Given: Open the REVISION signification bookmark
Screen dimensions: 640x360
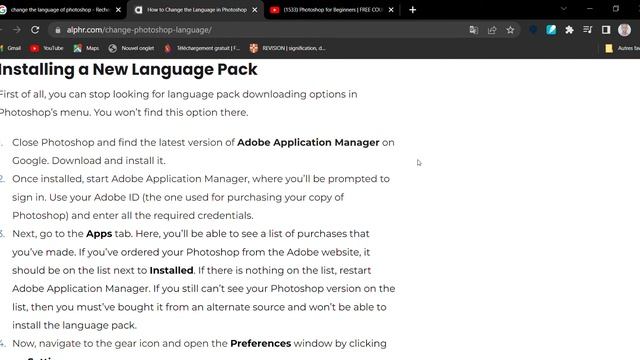Looking at the screenshot, I should [288, 48].
